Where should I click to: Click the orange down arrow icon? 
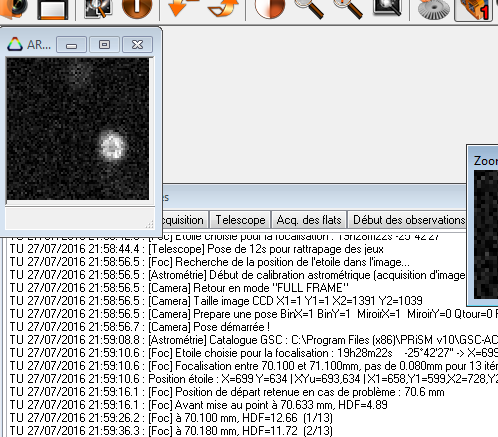click(183, 8)
